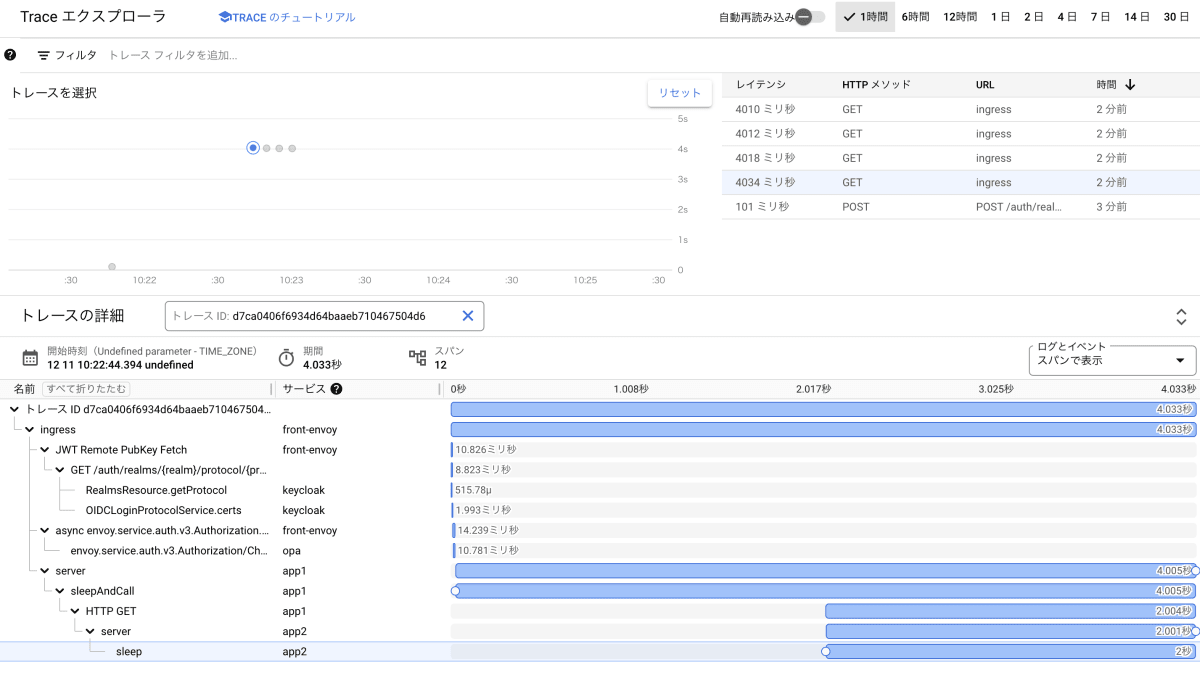Screen dimensions: 1200x675
Task: Select the 4018 ミリ秒 trace row
Action: [x=960, y=158]
